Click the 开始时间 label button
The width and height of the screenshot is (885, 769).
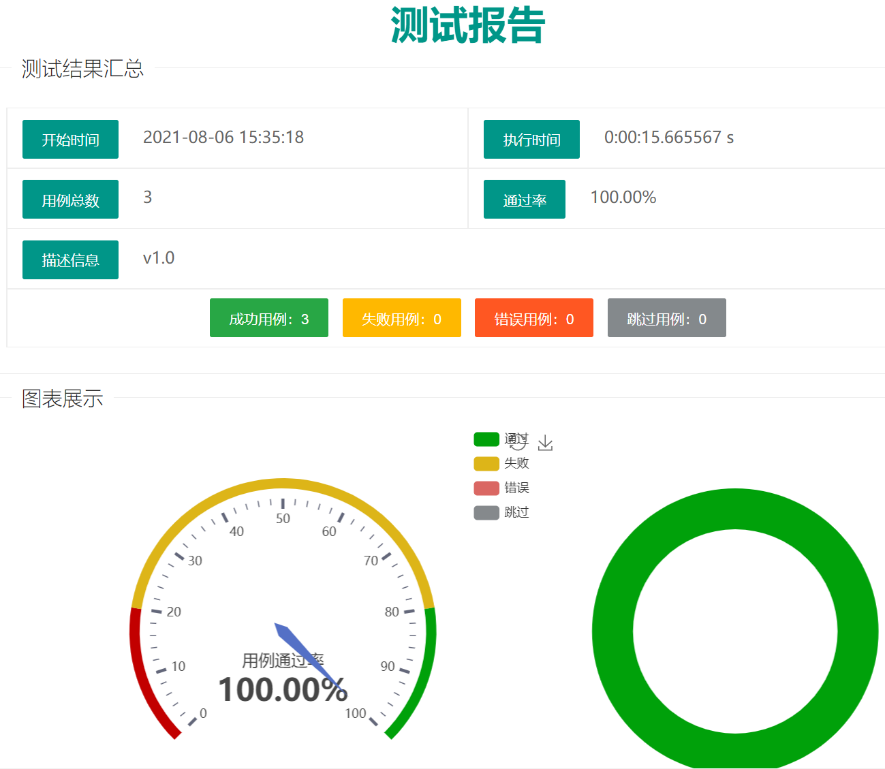(x=70, y=139)
